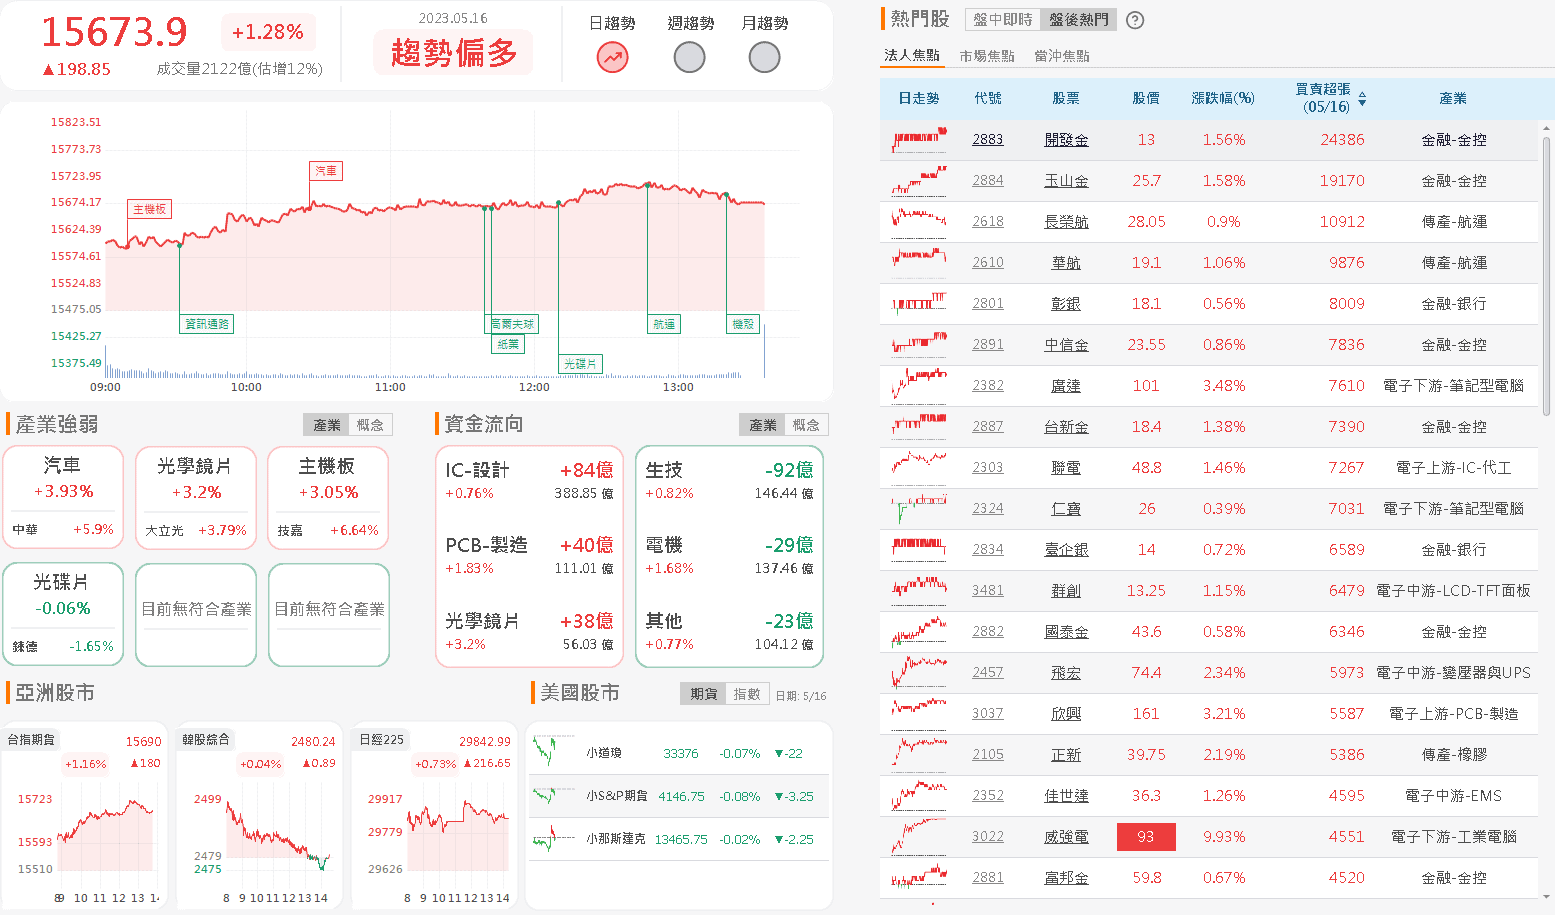Open the IC-設計 +84億 fund flow row
Screen dimensions: 1555x915
point(529,480)
